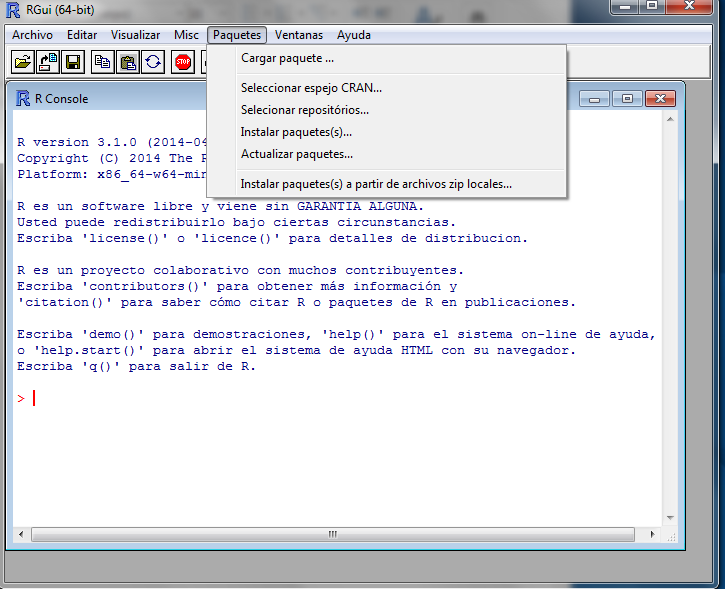Click the line mentioning 'contributors()'
Viewport: 725px width, 589px height.
(x=237, y=286)
